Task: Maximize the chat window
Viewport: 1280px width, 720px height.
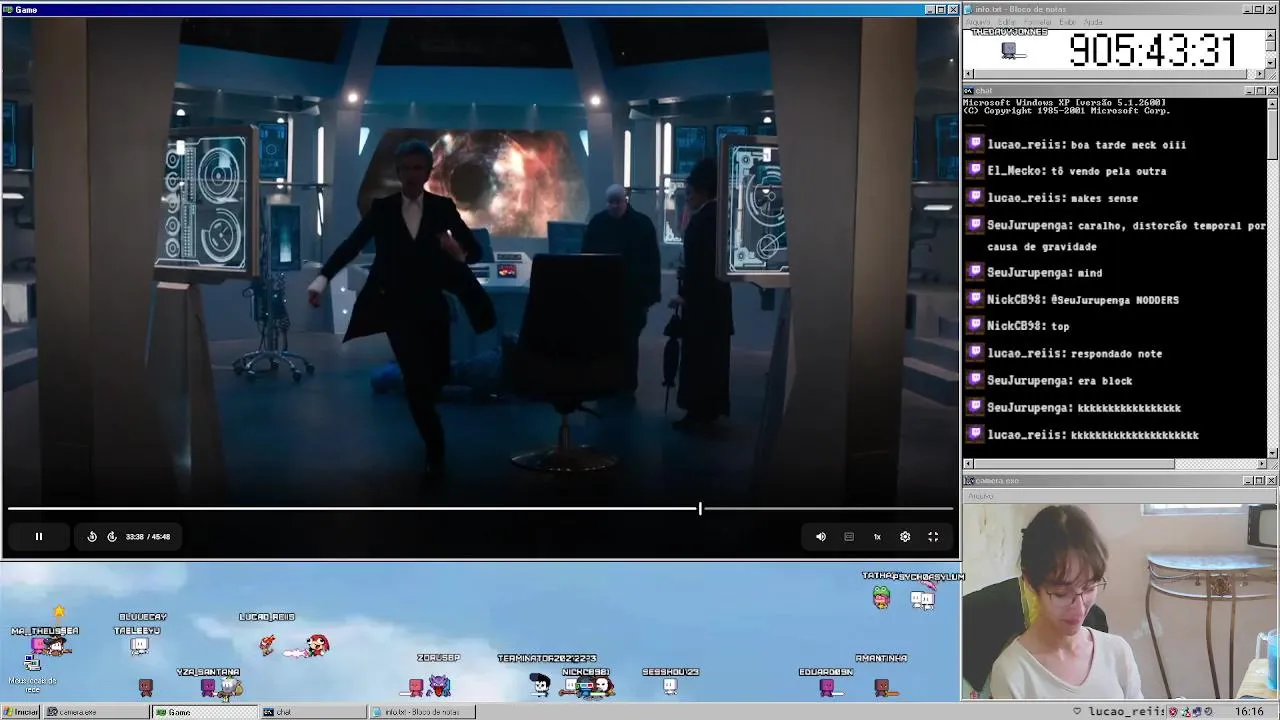Action: pyautogui.click(x=1260, y=91)
